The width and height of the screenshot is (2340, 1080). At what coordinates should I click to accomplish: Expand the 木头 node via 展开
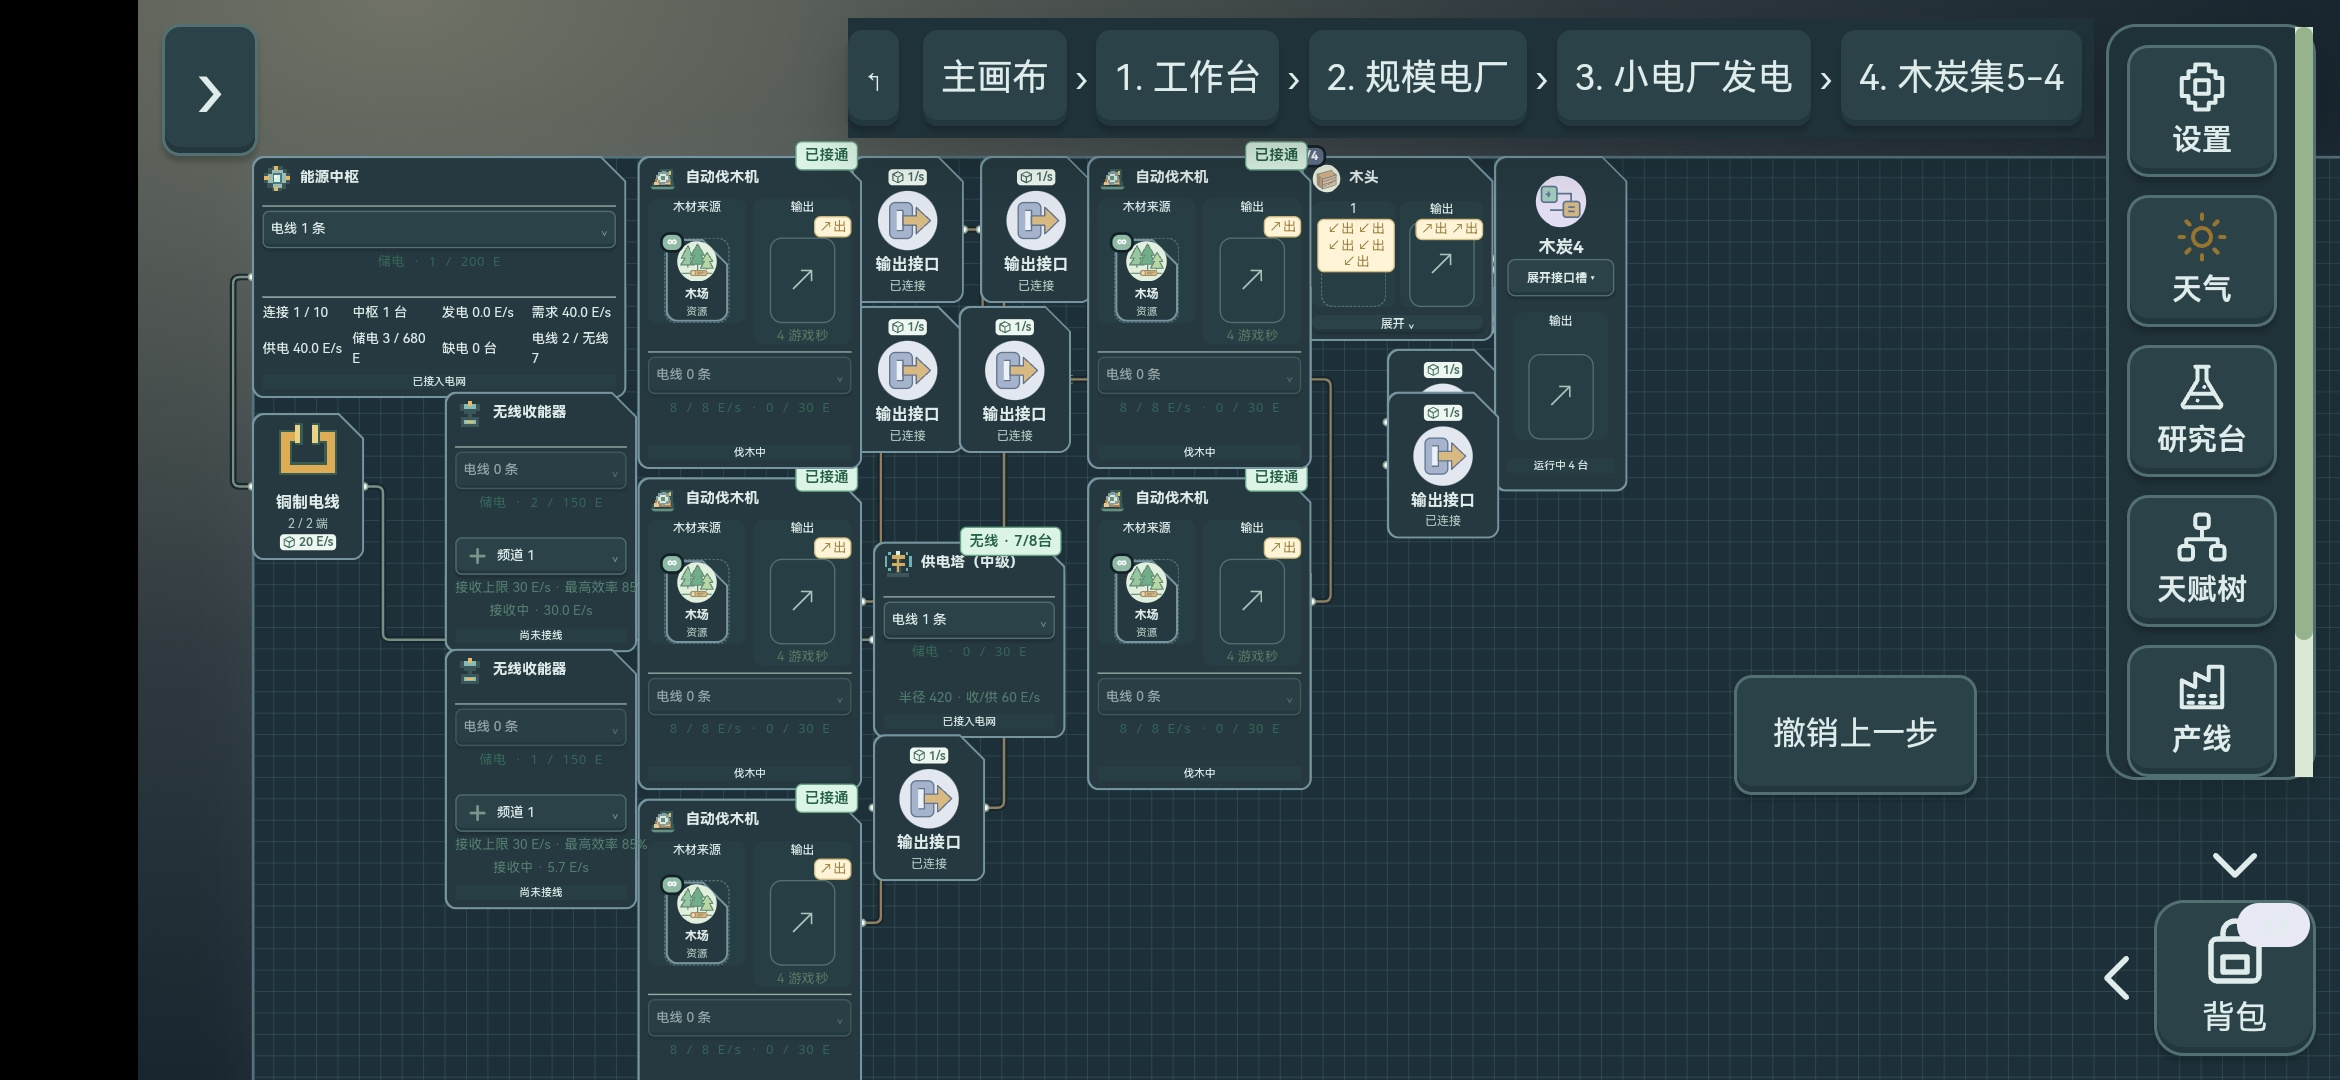click(x=1397, y=324)
